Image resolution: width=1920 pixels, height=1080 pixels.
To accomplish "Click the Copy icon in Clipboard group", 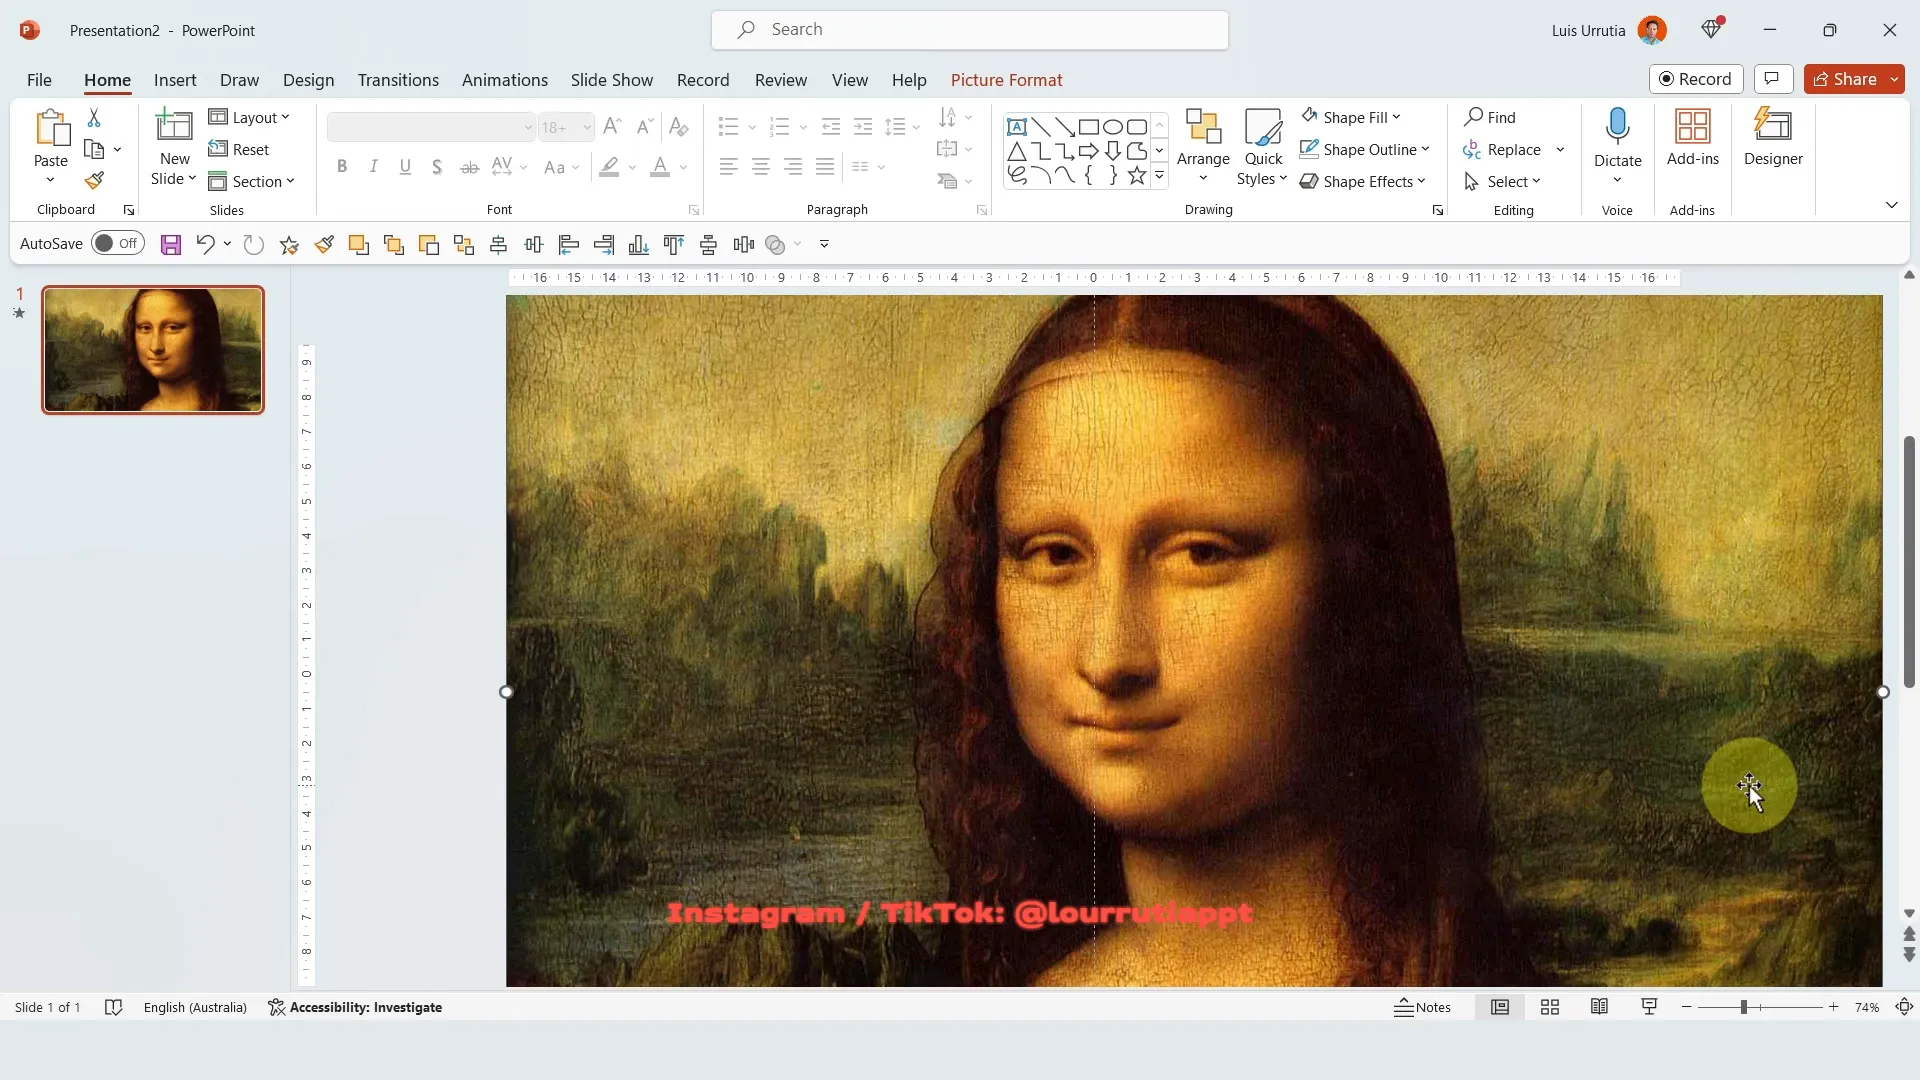I will coord(94,150).
